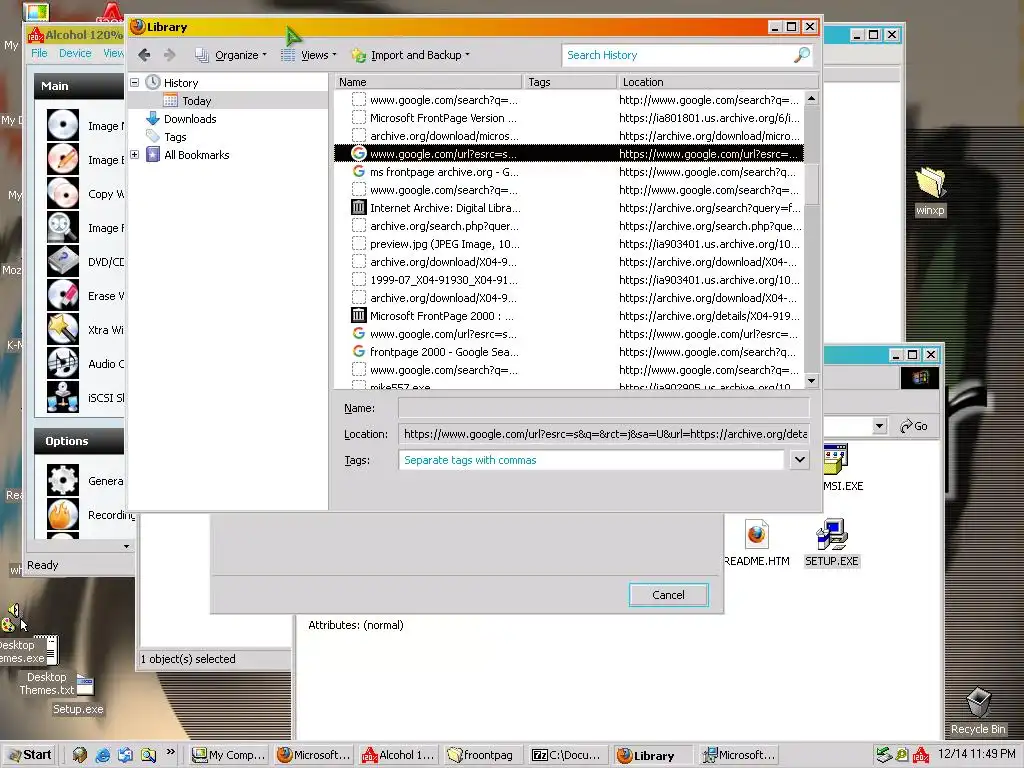Image resolution: width=1024 pixels, height=768 pixels.
Task: Select Tags in Library sidebar
Action: click(175, 137)
